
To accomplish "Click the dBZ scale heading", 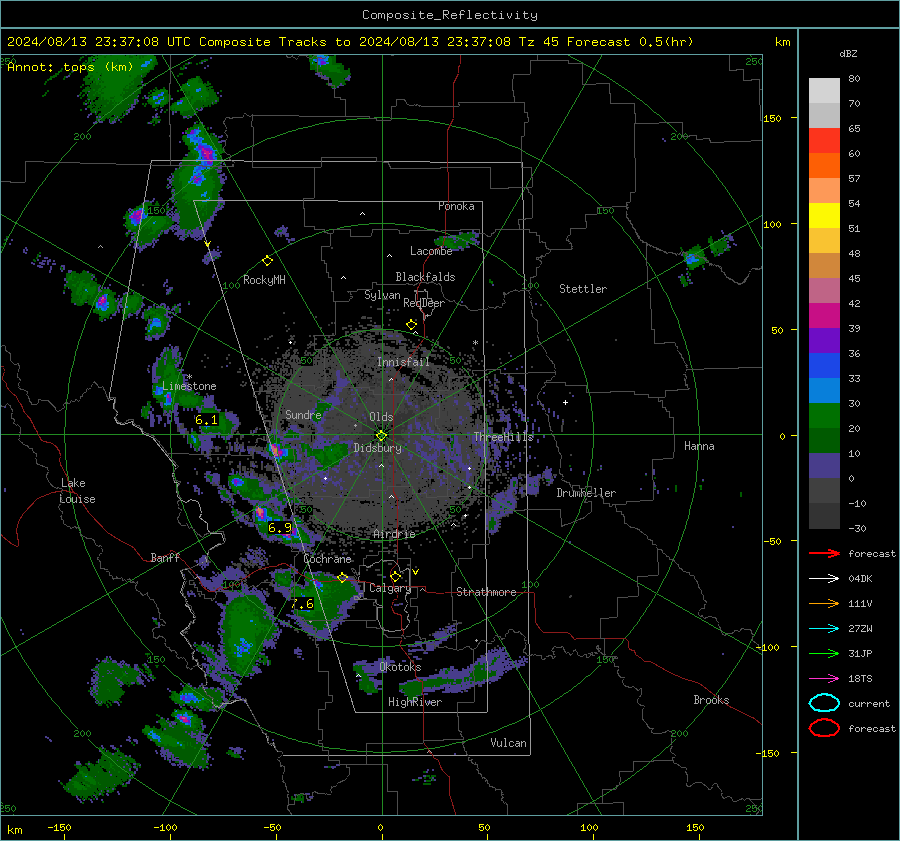I will 848,53.
